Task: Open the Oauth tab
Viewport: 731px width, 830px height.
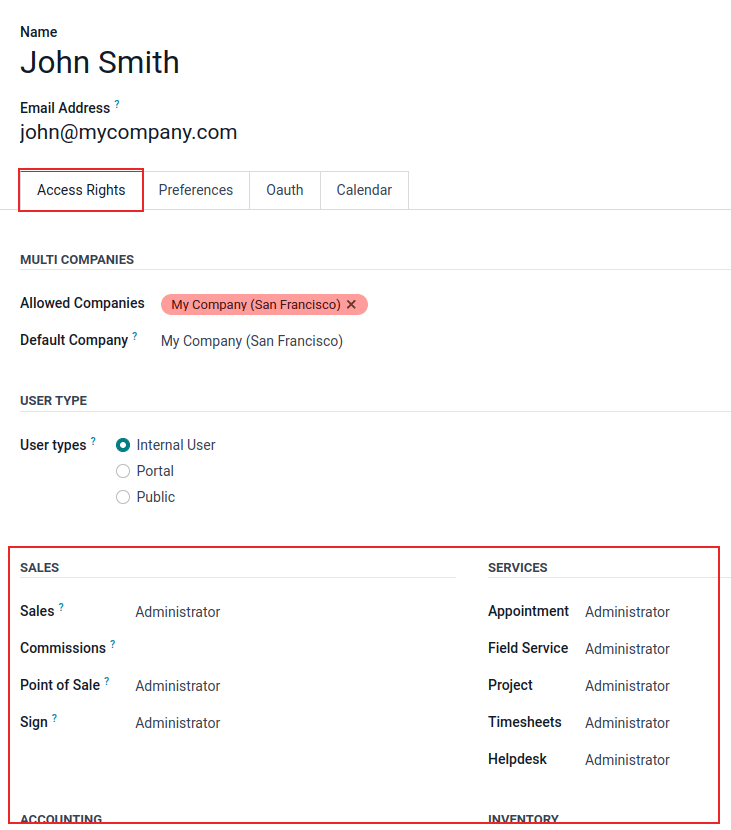Action: point(285,190)
